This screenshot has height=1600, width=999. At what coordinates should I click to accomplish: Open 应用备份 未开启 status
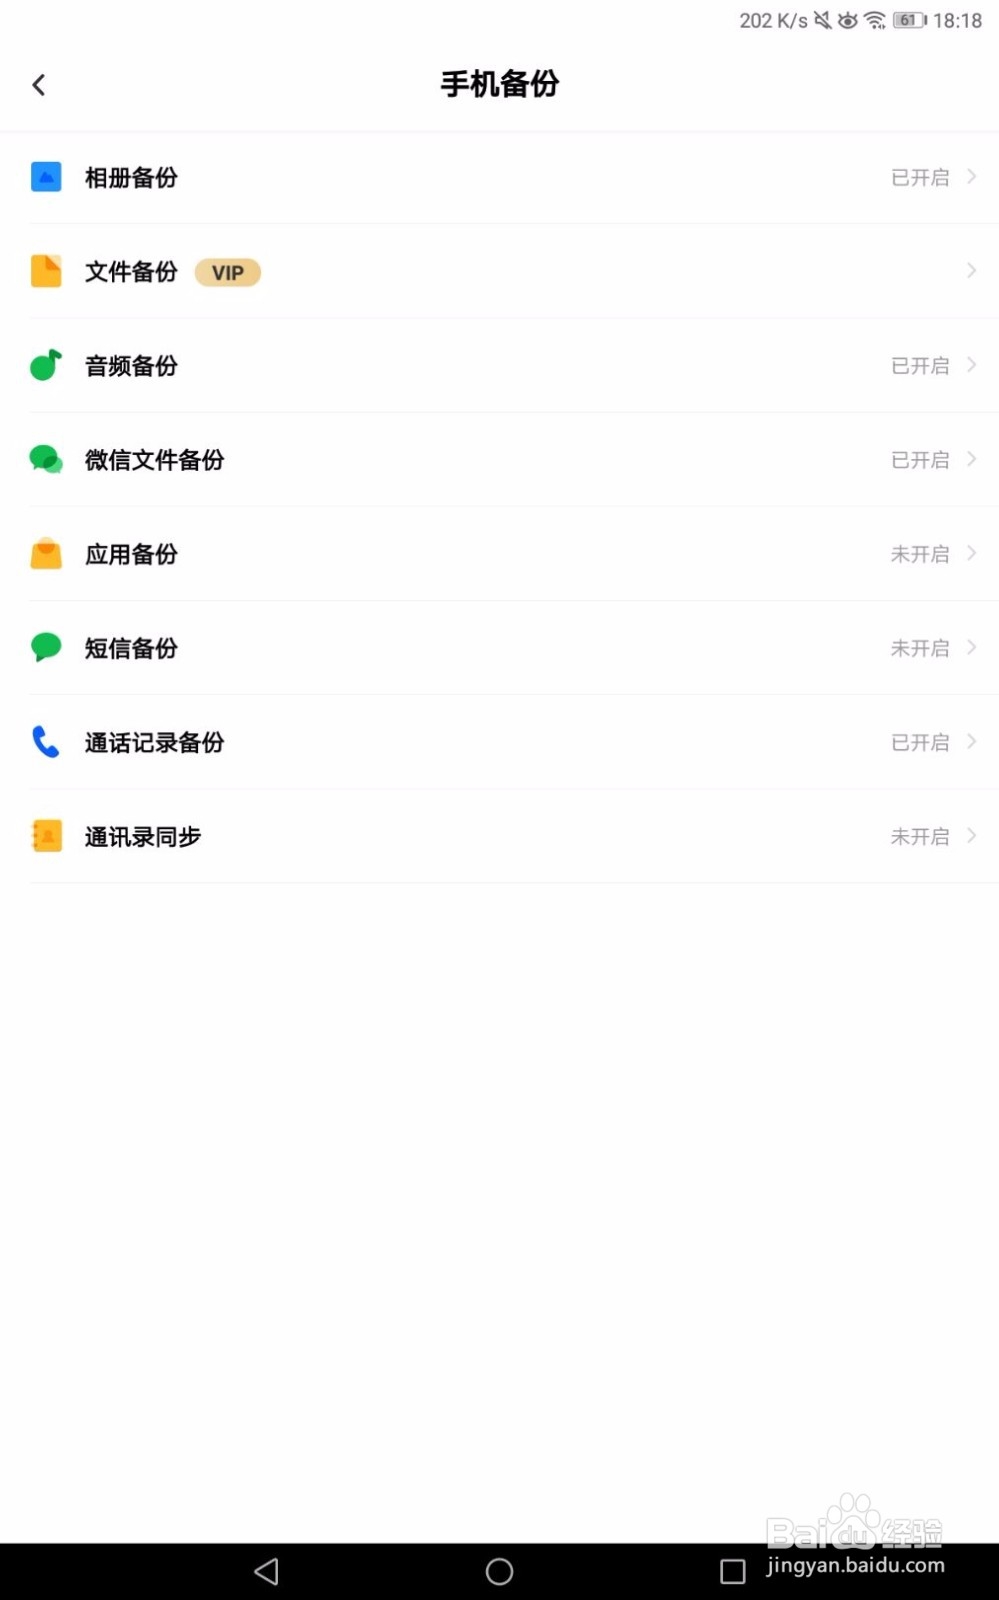[920, 554]
